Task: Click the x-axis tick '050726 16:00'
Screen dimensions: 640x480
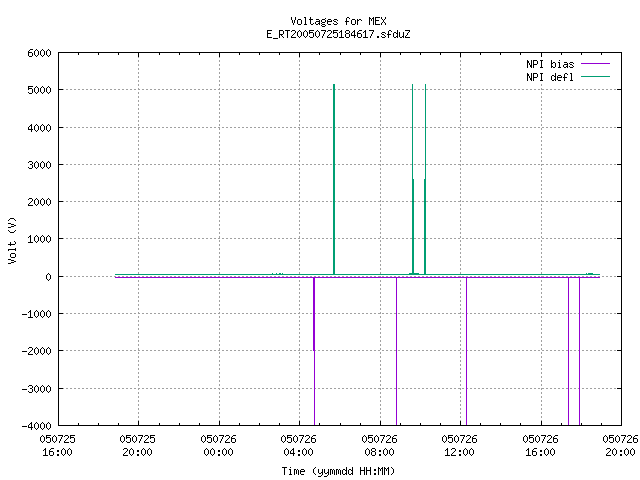Action: click(x=540, y=446)
